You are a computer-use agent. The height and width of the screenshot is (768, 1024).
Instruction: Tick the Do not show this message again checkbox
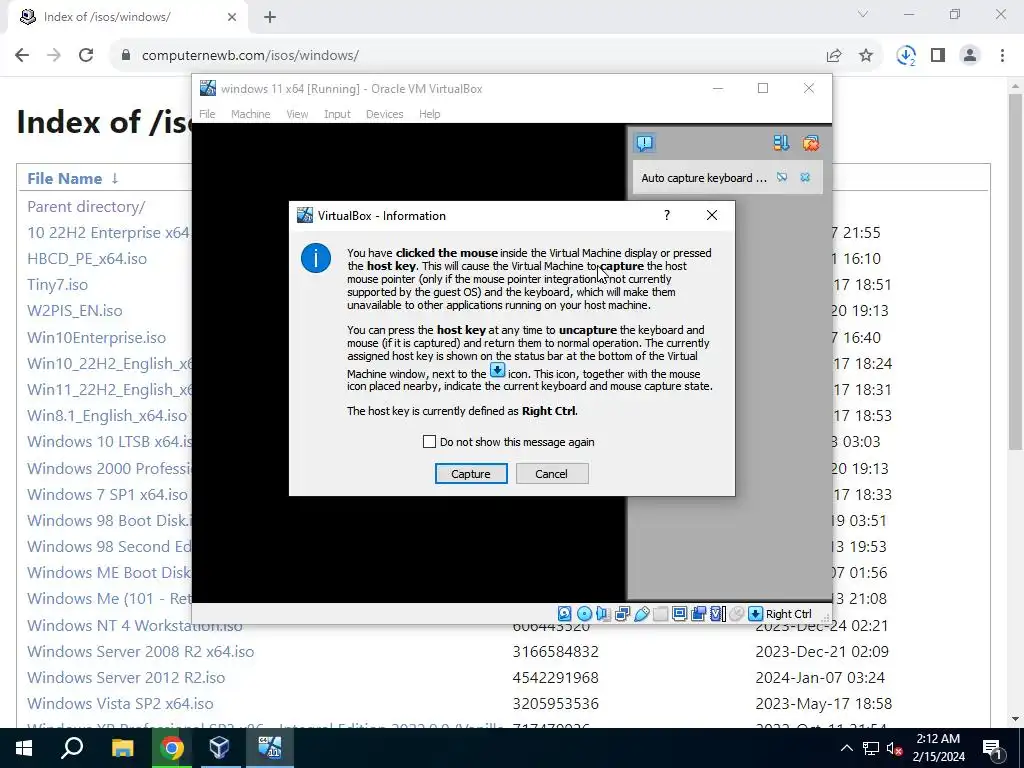coord(429,442)
